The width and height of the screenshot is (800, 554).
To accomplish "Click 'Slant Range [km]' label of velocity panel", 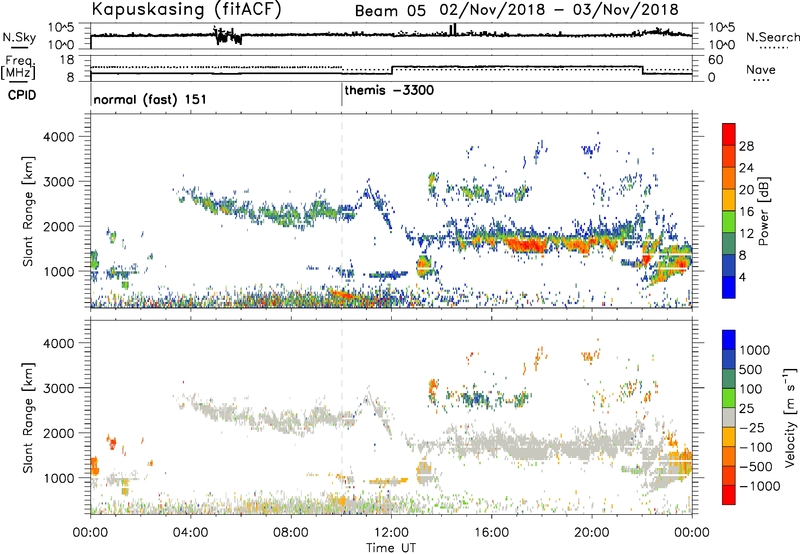I will coord(28,417).
